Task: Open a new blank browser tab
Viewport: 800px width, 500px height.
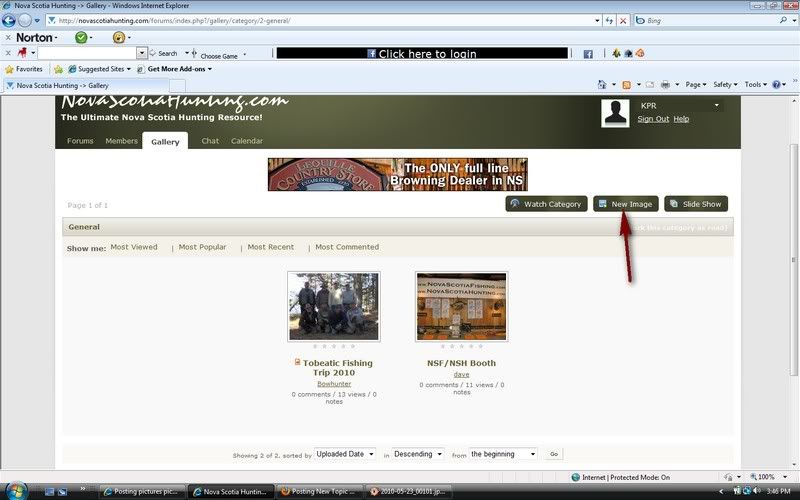Action: coord(177,86)
